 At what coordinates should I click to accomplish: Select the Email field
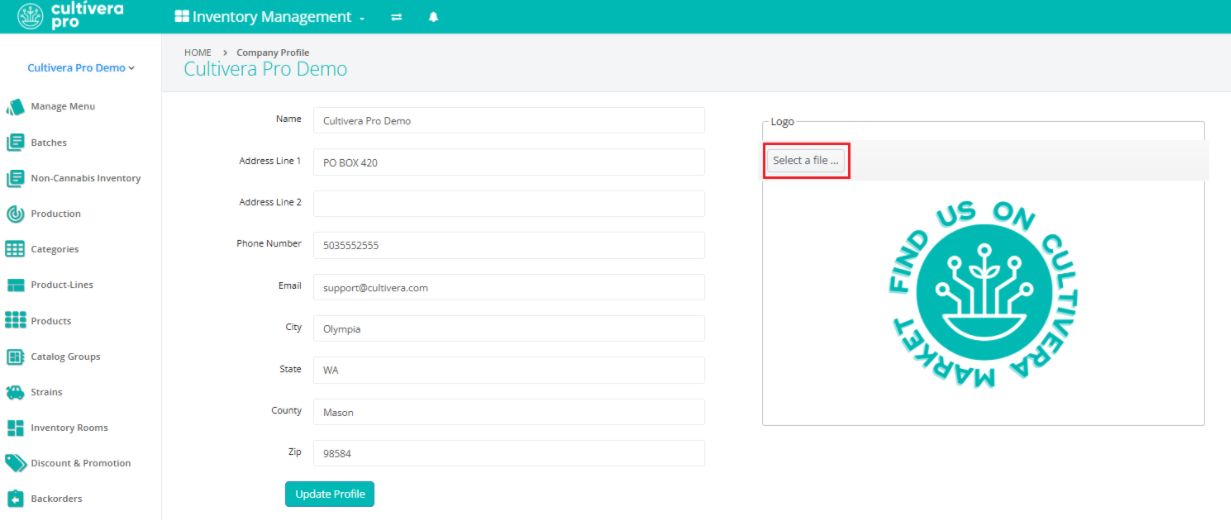(x=509, y=287)
